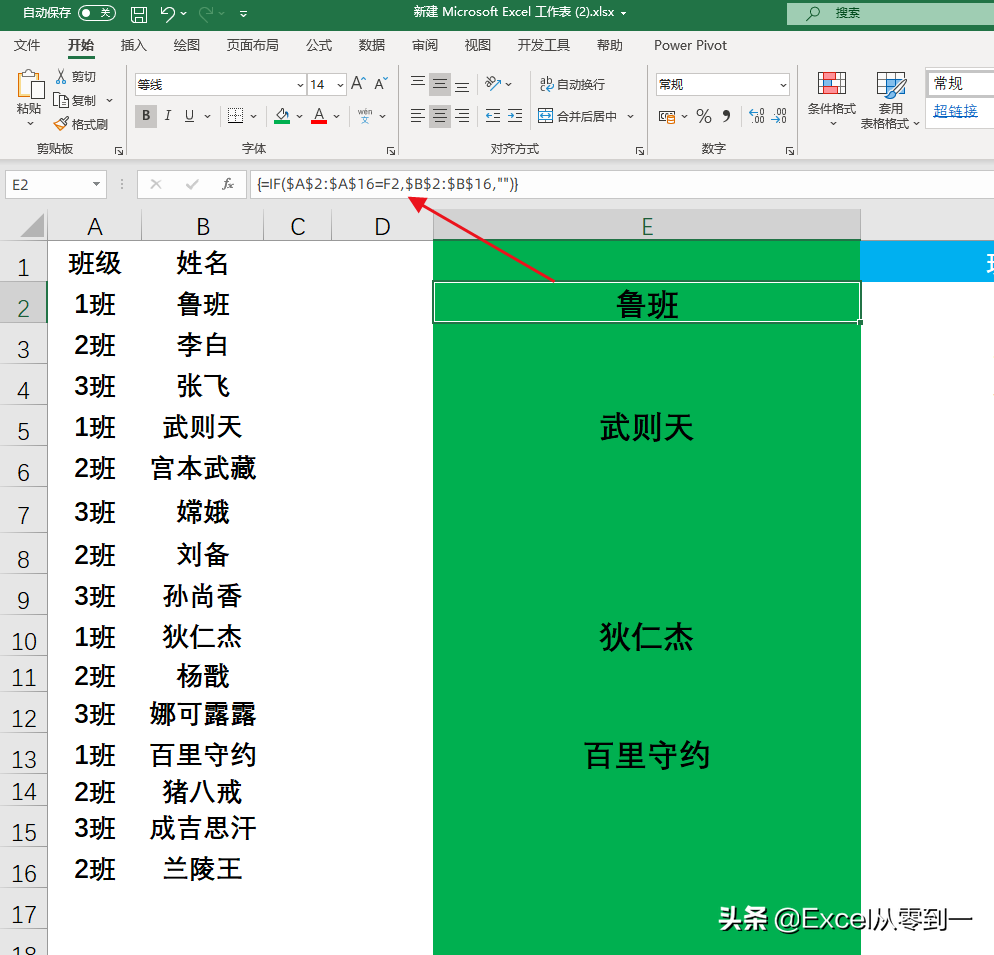The width and height of the screenshot is (994, 955).
Task: Click the accounting number format icon
Action: pos(667,117)
